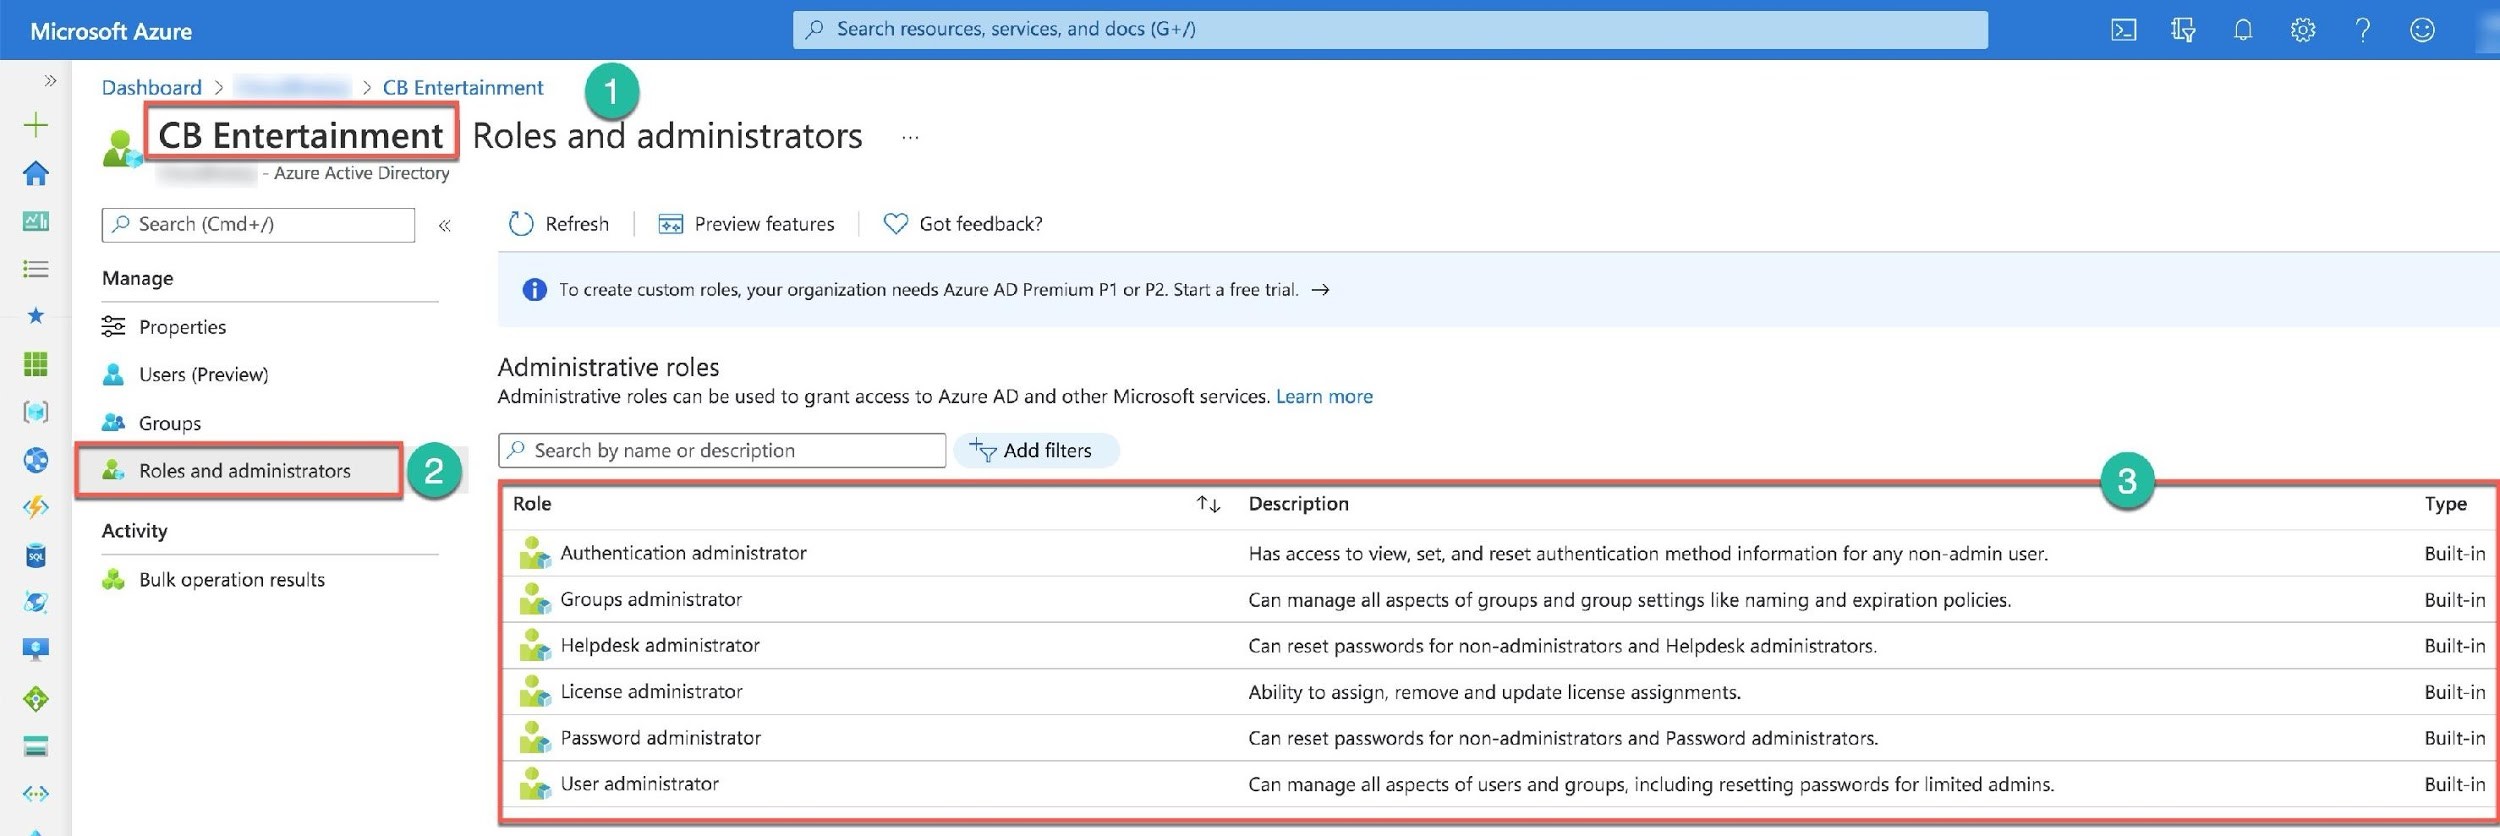Click the blade Search (Cmd+/) field
Viewport: 2500px width, 836px height.
pos(258,225)
